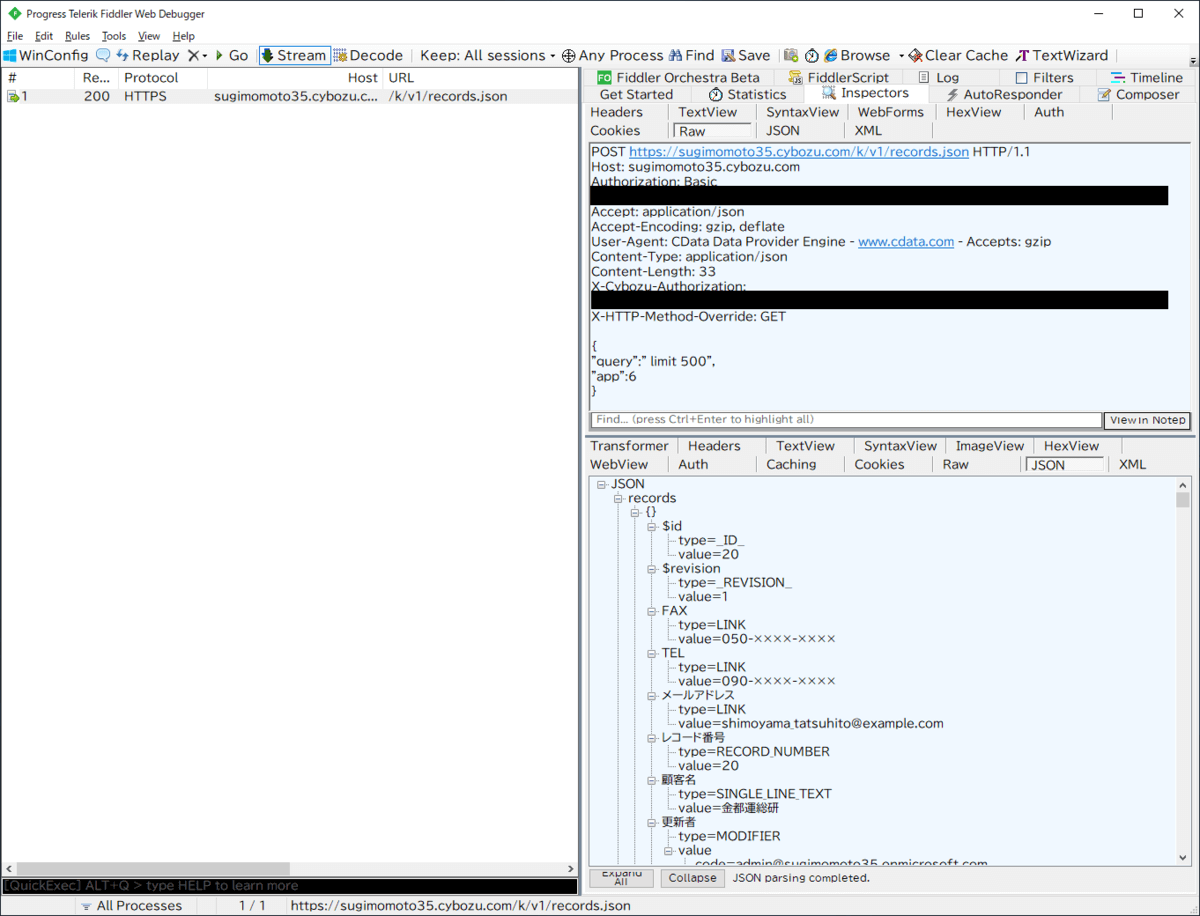This screenshot has height=916, width=1200.
Task: Open the View menu
Action: click(x=149, y=36)
